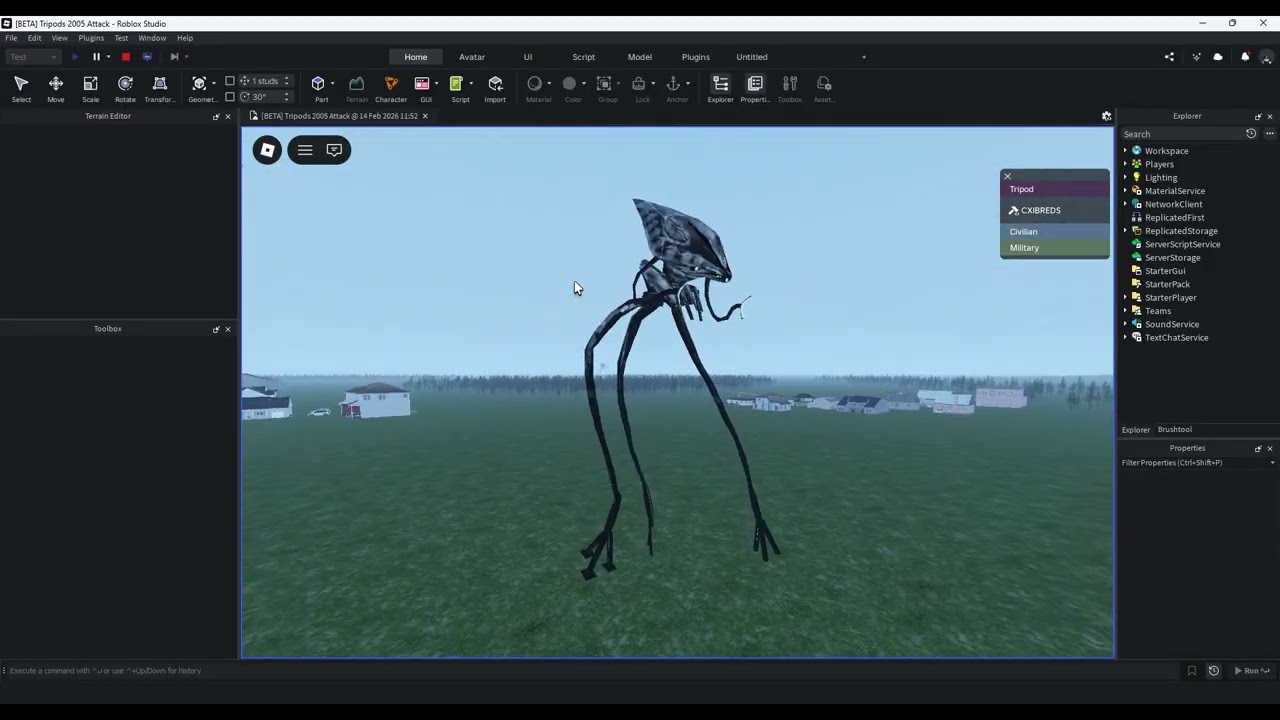
Task: Open the Material picker
Action: (x=535, y=84)
